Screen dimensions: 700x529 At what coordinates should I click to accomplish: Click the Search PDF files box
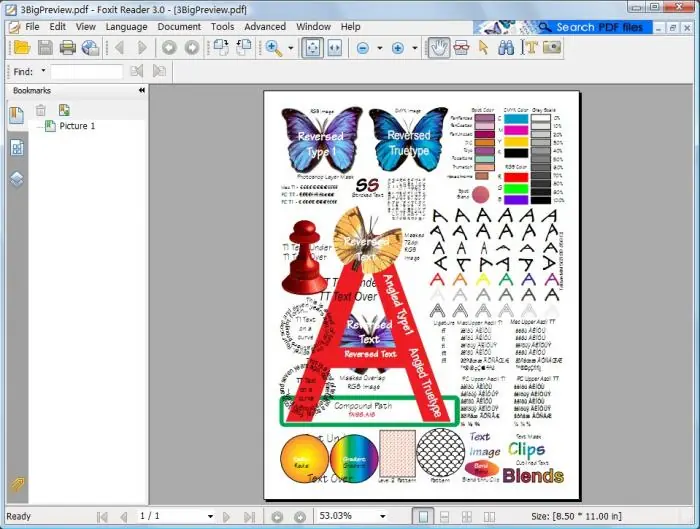point(600,27)
